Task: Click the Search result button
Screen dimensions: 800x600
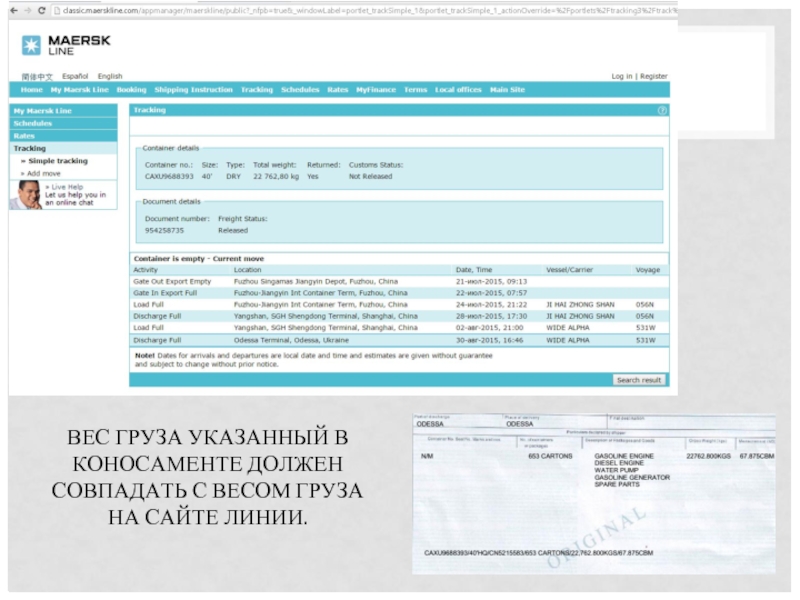Action: (x=638, y=380)
